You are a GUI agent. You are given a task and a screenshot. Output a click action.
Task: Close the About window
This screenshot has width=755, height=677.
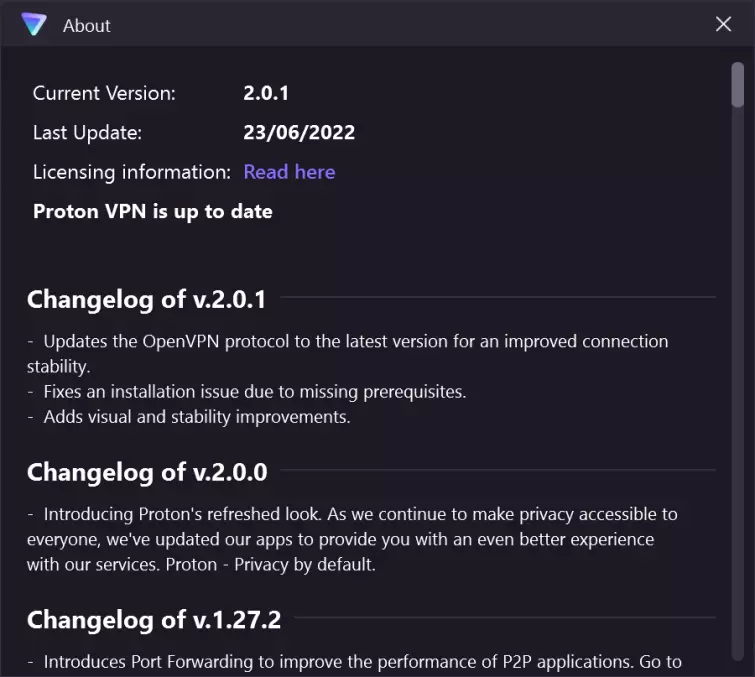click(723, 25)
